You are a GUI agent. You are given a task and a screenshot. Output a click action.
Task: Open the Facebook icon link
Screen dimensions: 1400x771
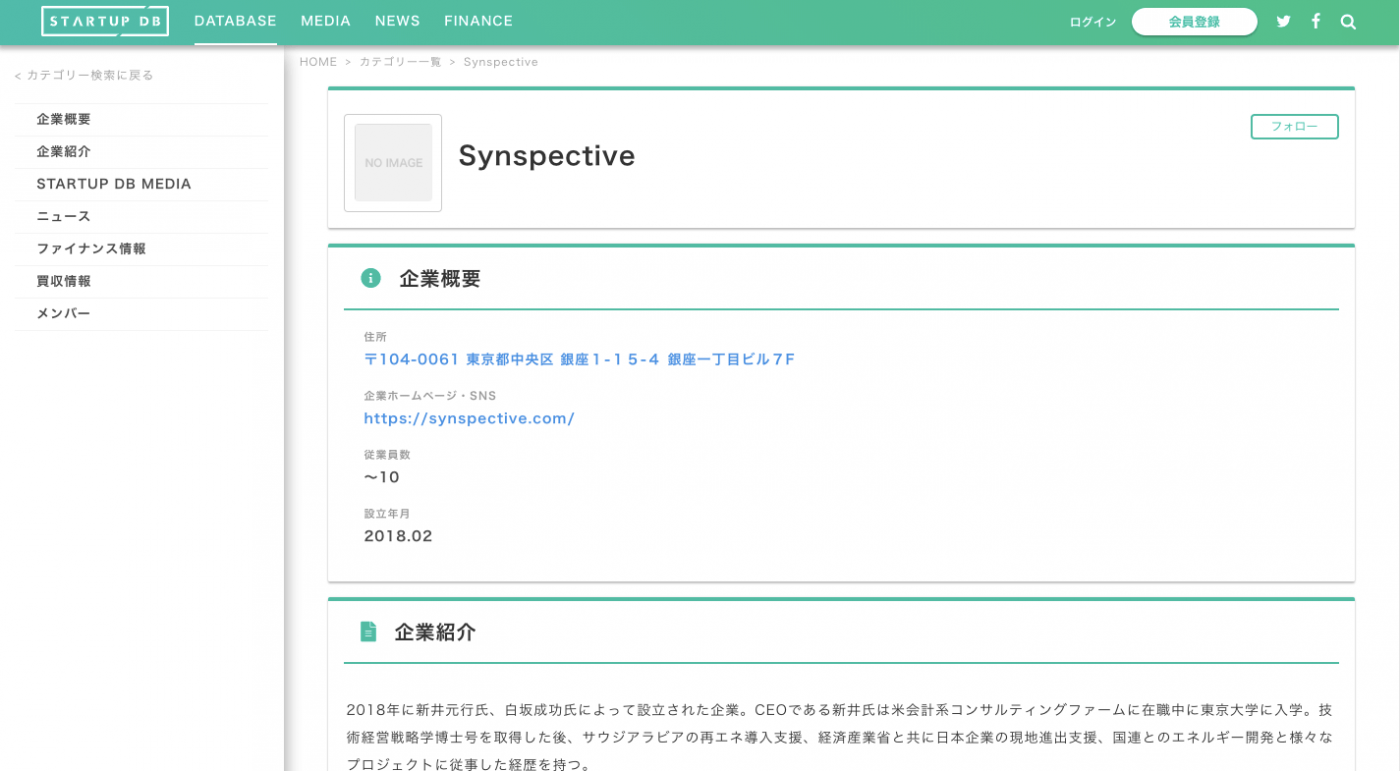tap(1316, 21)
